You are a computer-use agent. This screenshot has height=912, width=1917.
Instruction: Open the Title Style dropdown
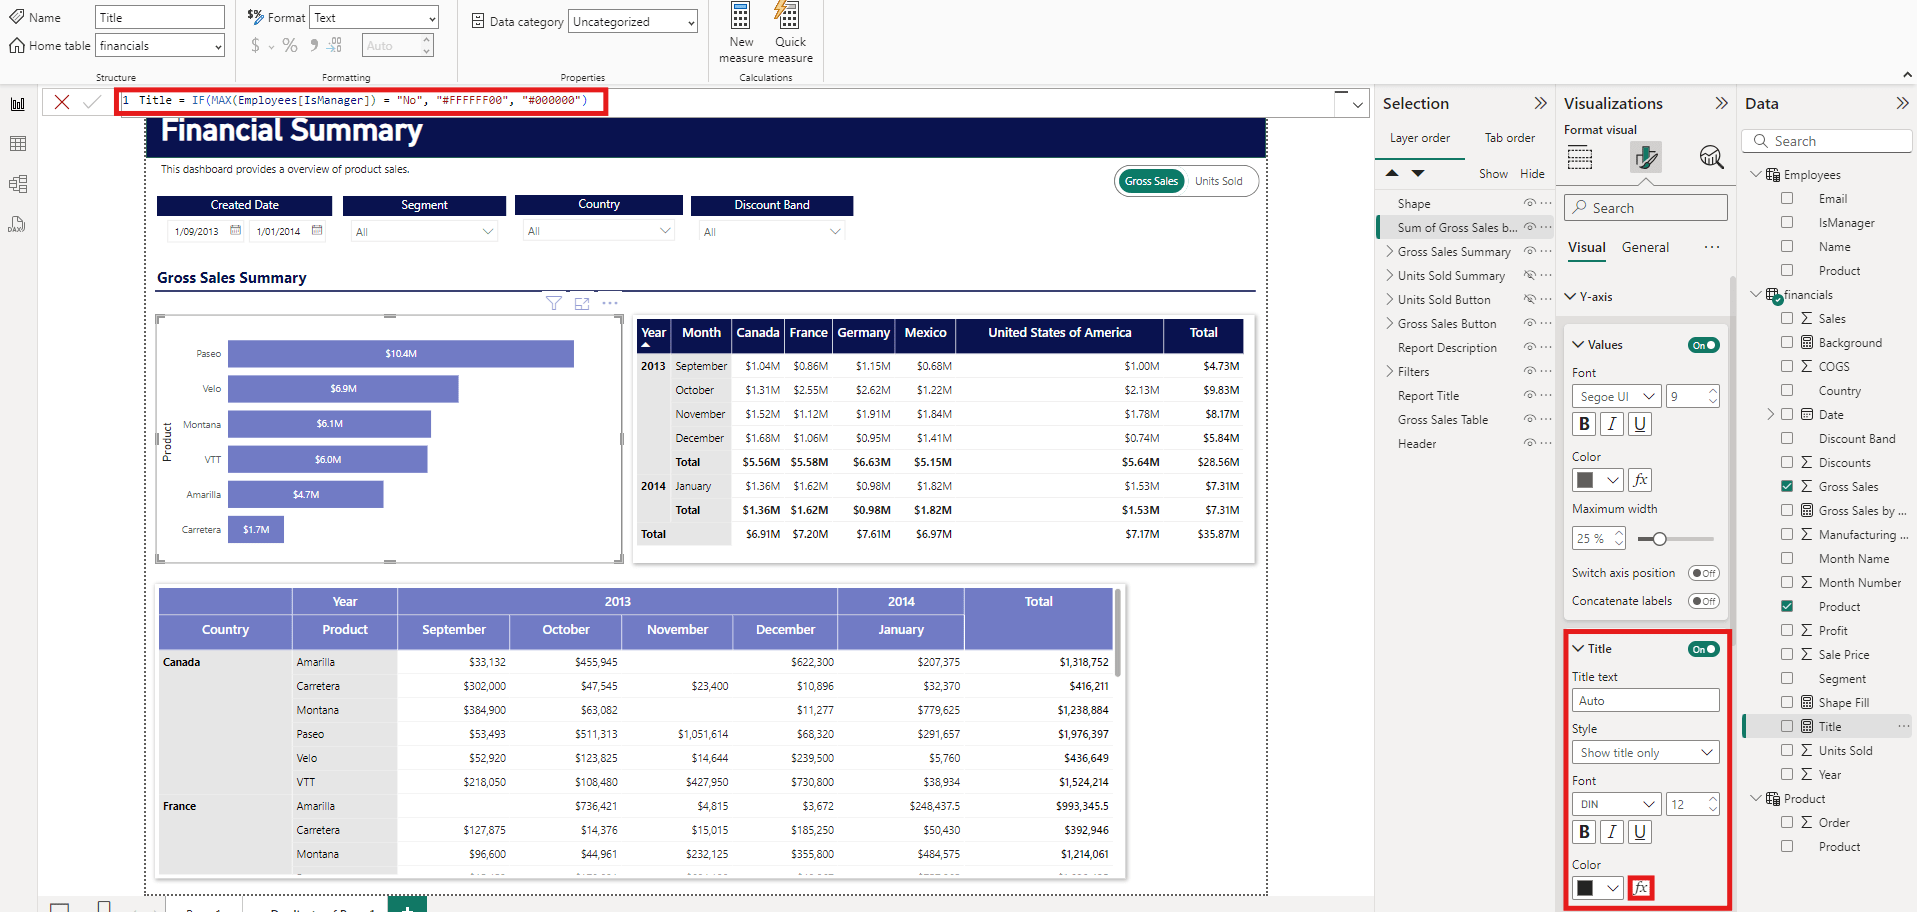[x=1645, y=752]
